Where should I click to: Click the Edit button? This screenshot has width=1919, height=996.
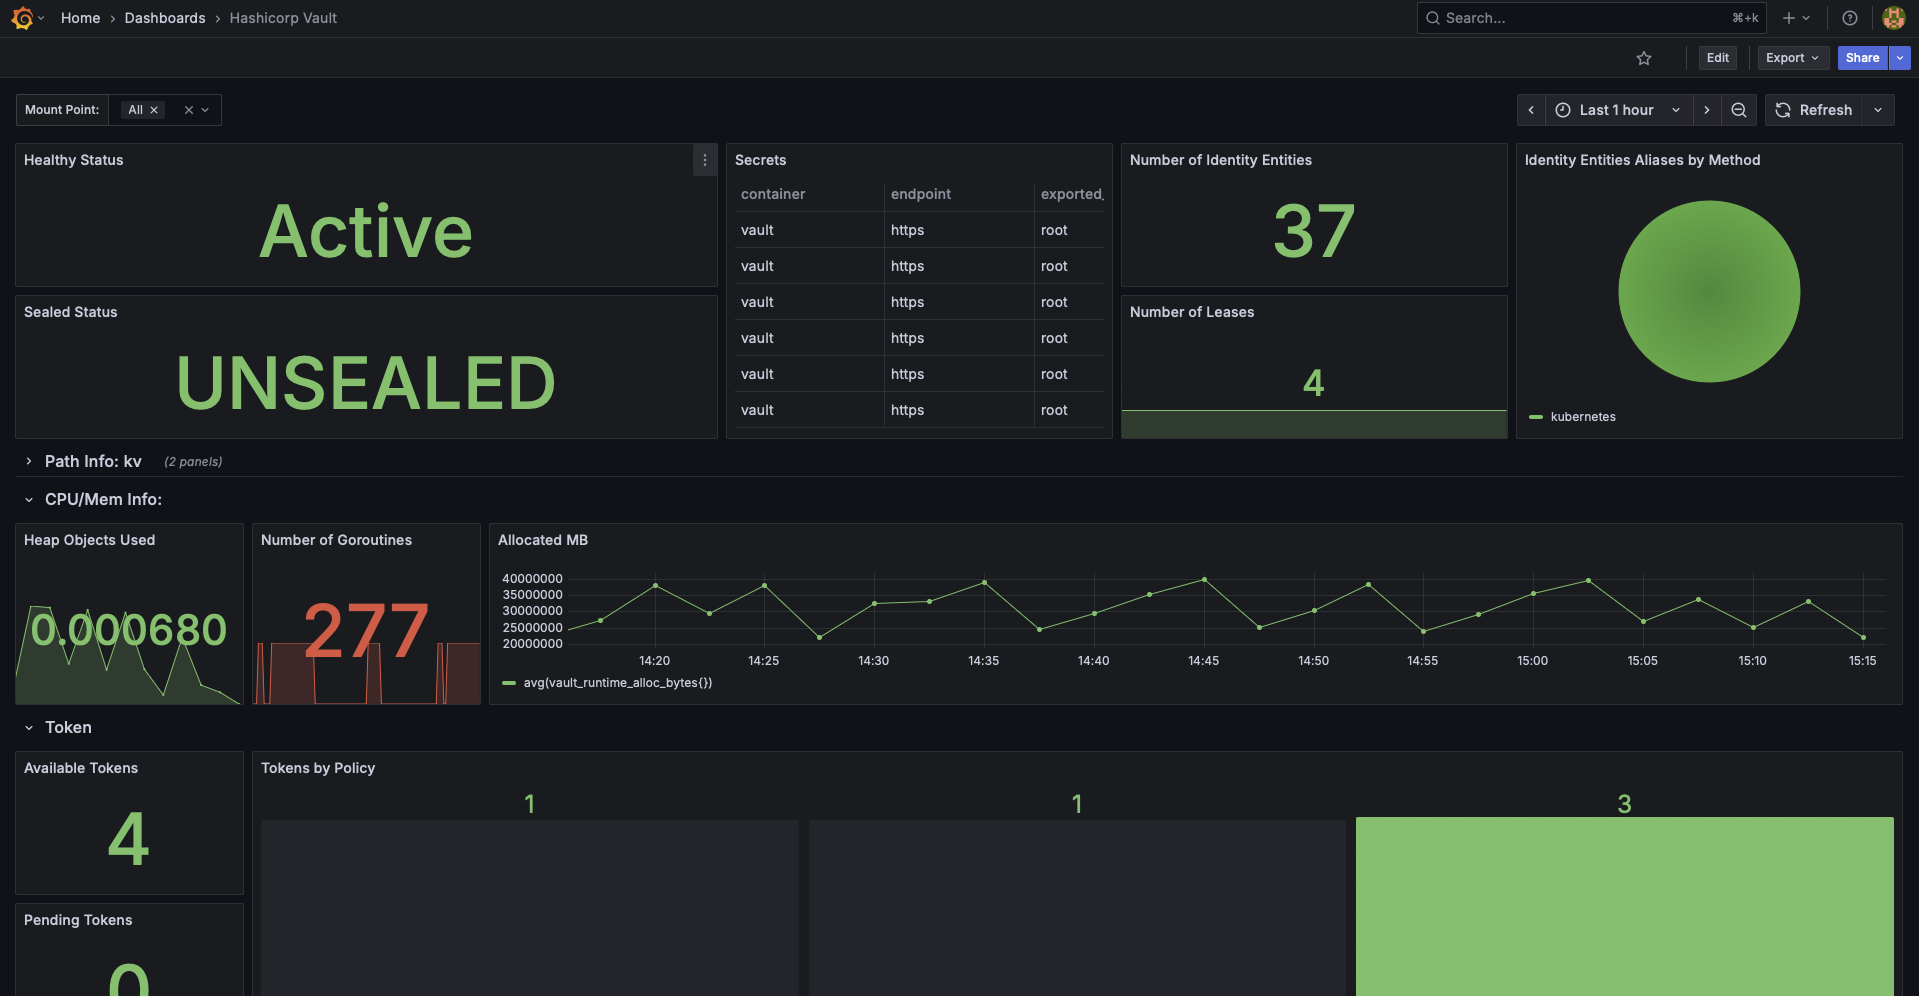(1717, 58)
